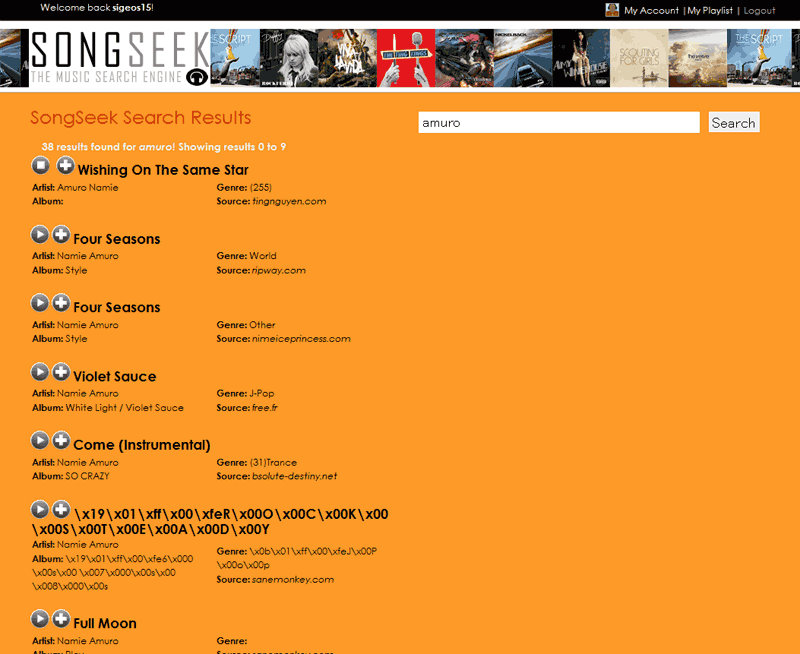
Task: Click the source nimeiceprincess.com
Action: pyautogui.click(x=301, y=339)
